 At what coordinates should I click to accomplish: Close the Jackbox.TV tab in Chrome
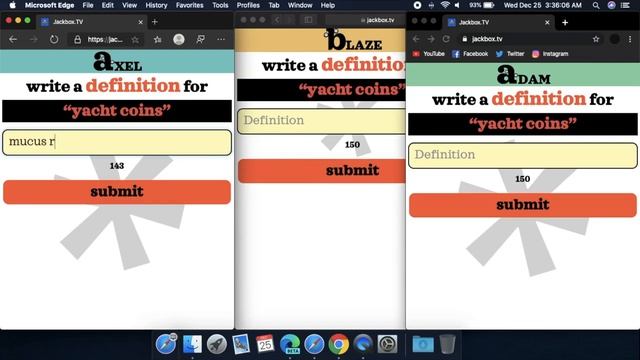tap(547, 22)
